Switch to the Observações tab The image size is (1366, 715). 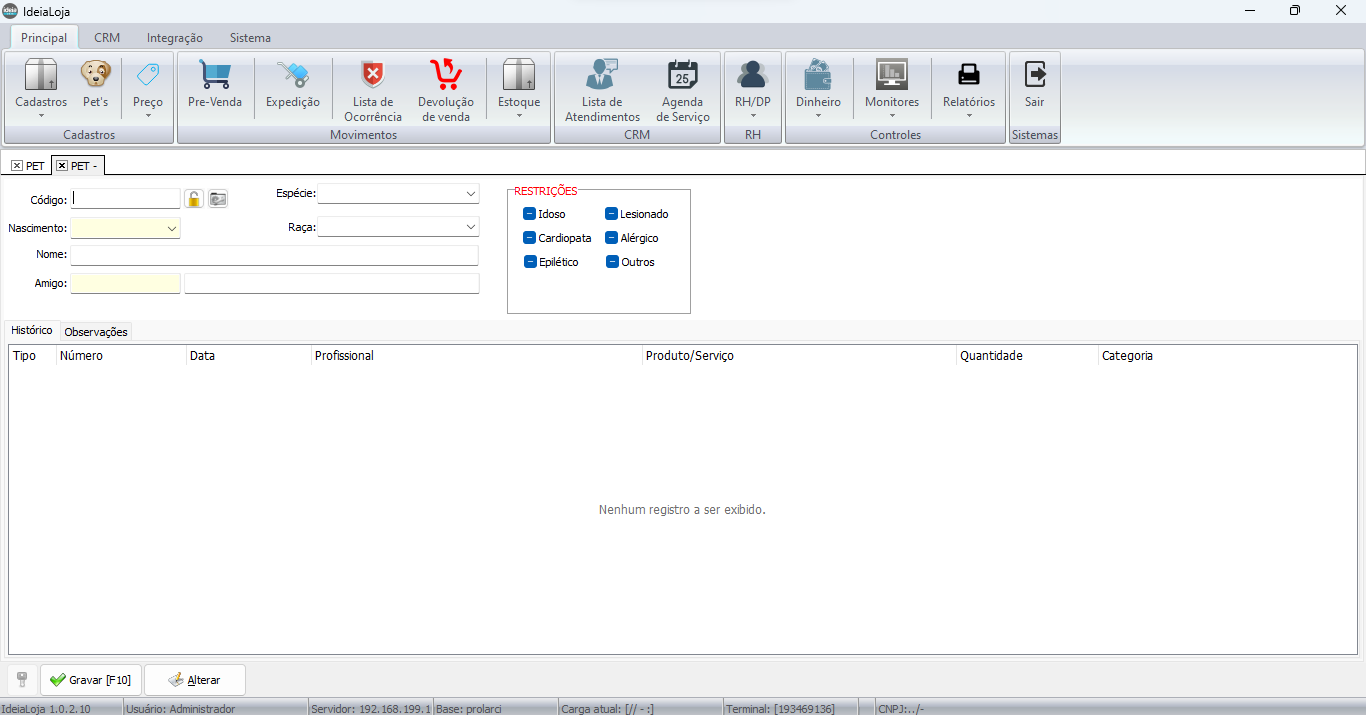(x=96, y=332)
